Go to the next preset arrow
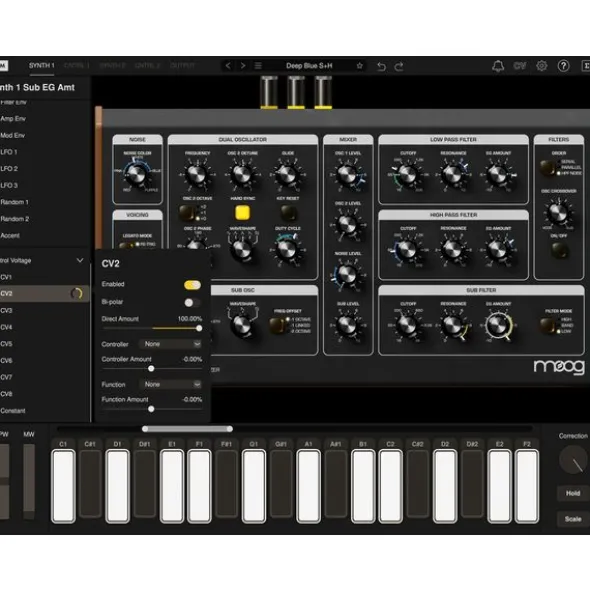Viewport: 590px width, 591px height. (243, 66)
